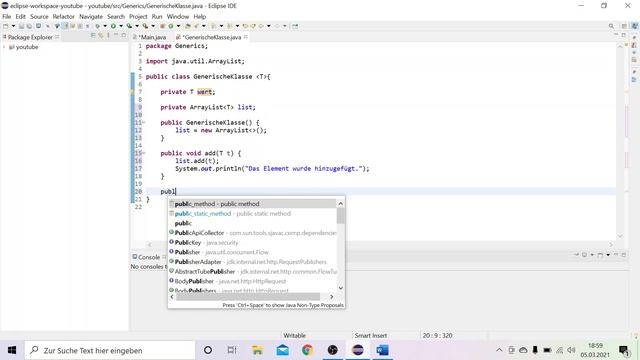Click the Open Type toolbar icon
Image resolution: width=640 pixels, height=360 pixels.
coord(187,26)
